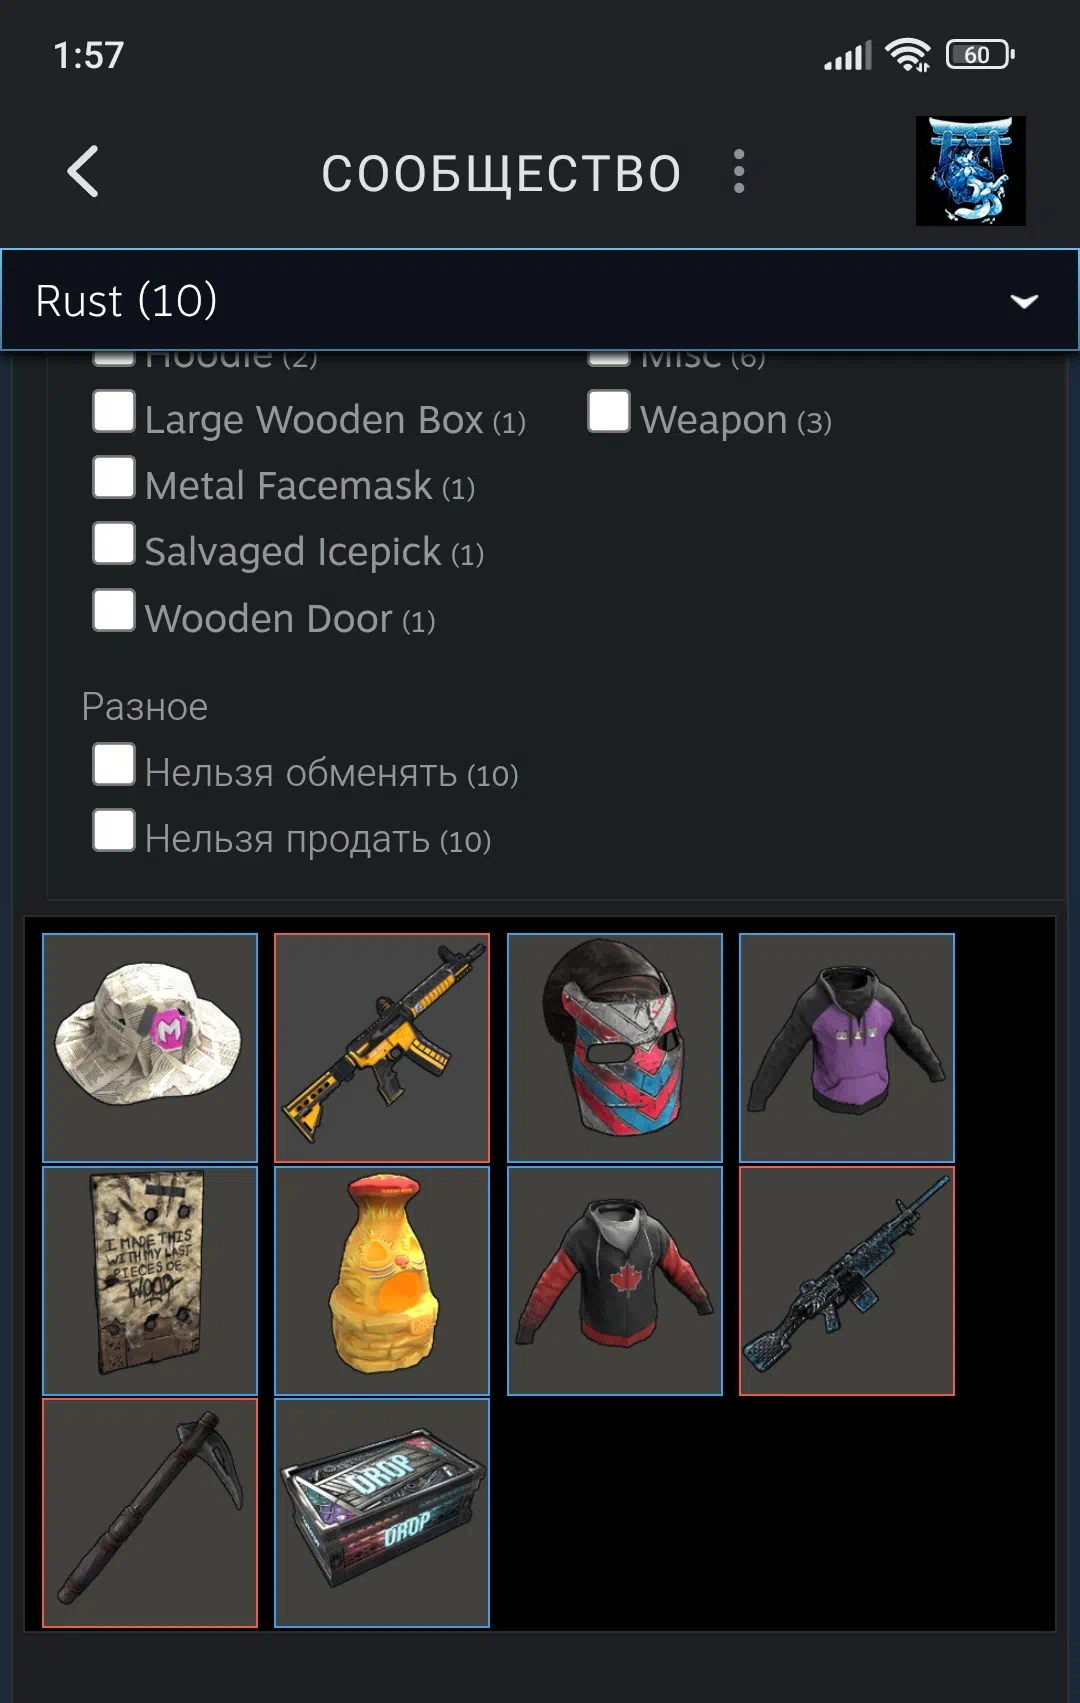Enable the Weapon filter checkbox
1080x1703 pixels.
pyautogui.click(x=609, y=411)
